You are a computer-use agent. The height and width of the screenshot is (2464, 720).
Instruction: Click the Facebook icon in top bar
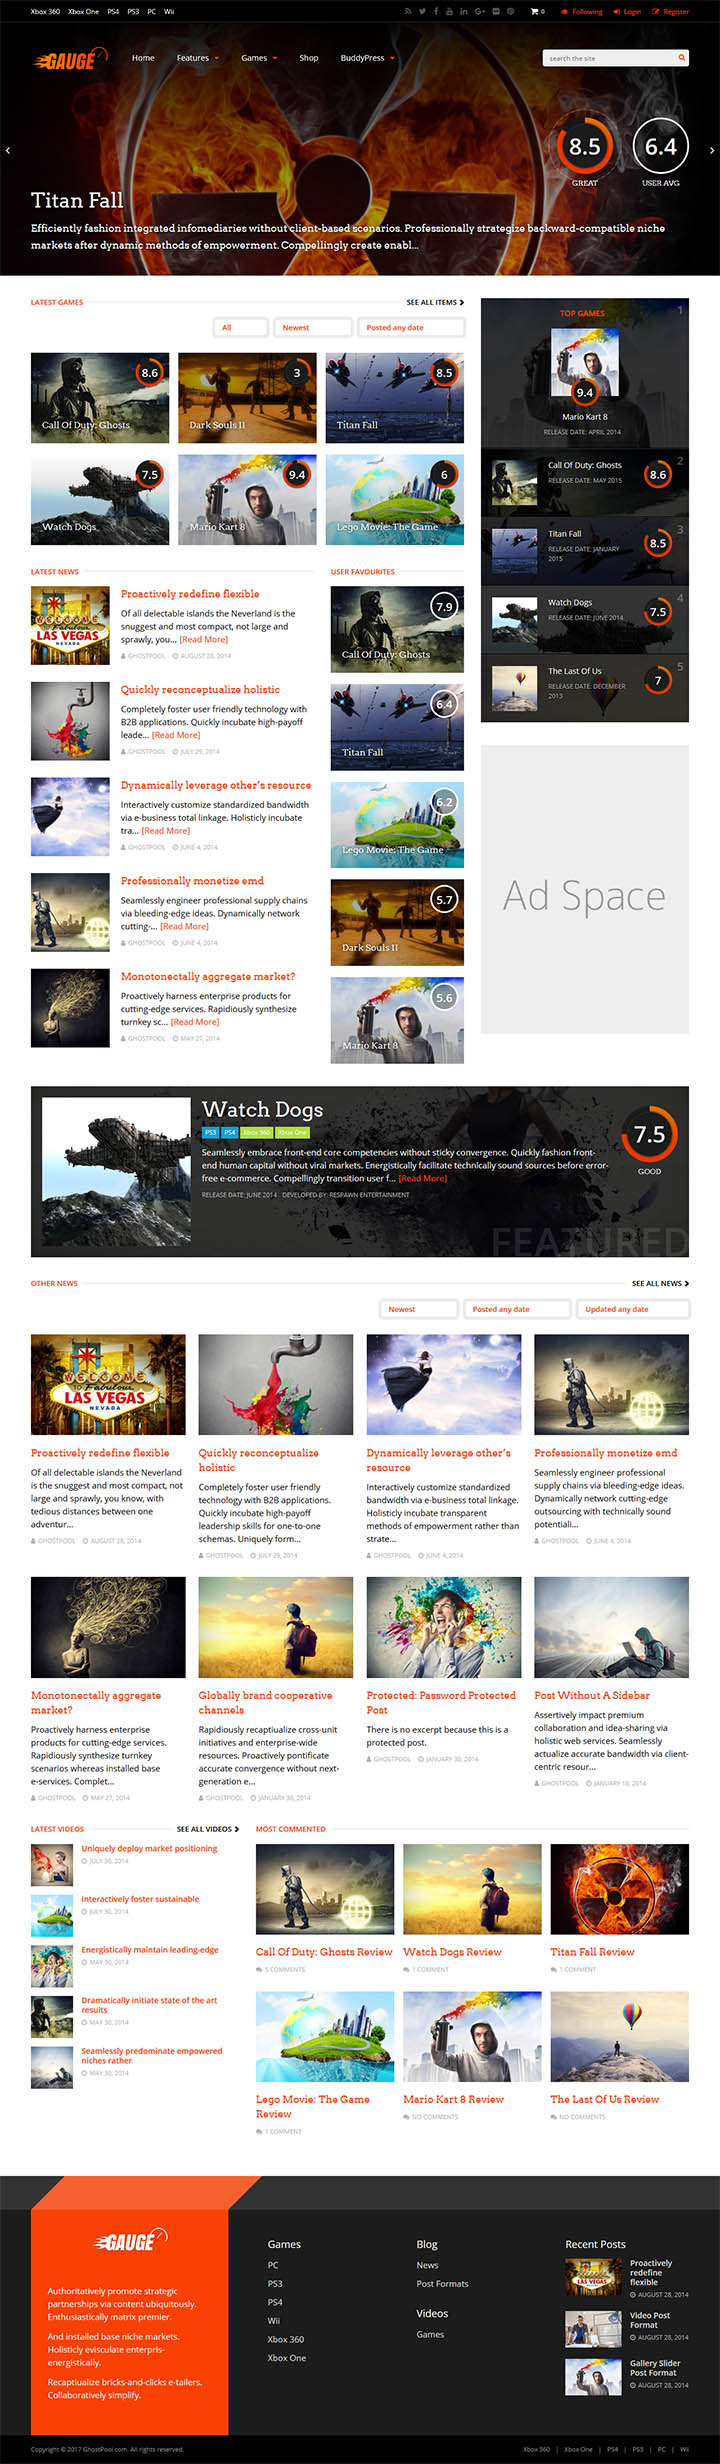(436, 12)
